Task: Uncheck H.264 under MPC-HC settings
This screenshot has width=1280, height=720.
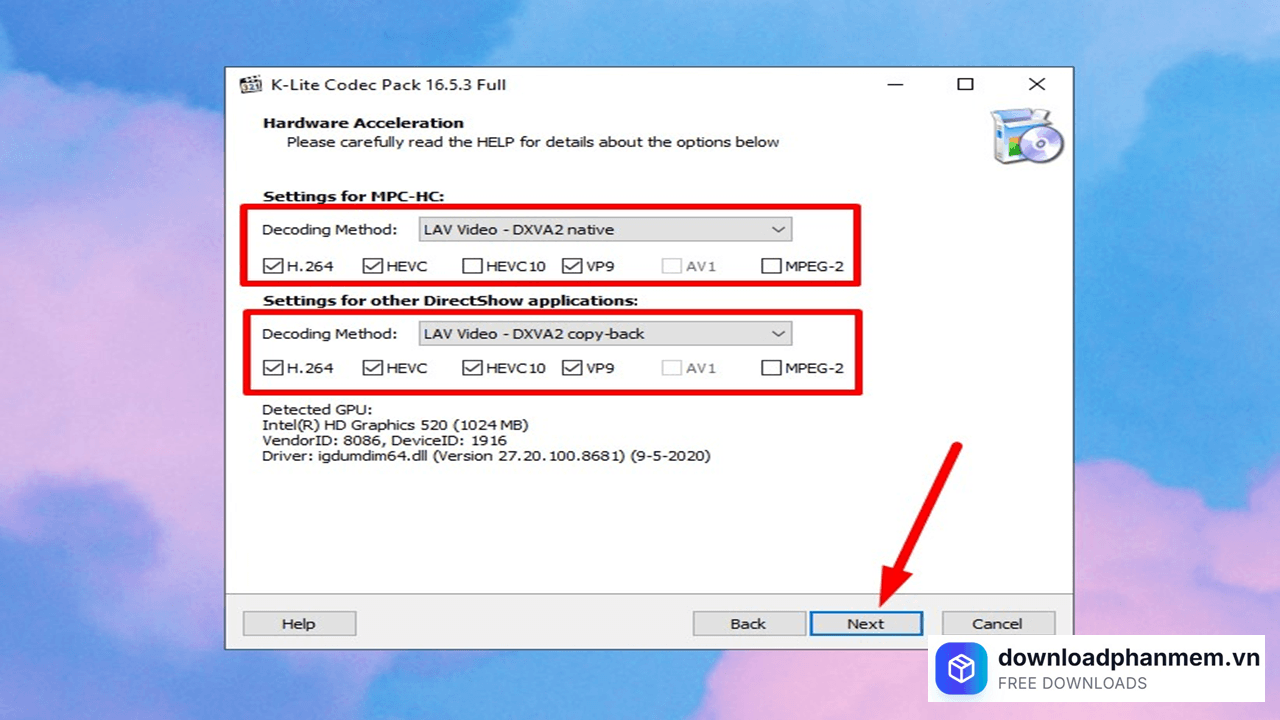Action: (x=272, y=267)
